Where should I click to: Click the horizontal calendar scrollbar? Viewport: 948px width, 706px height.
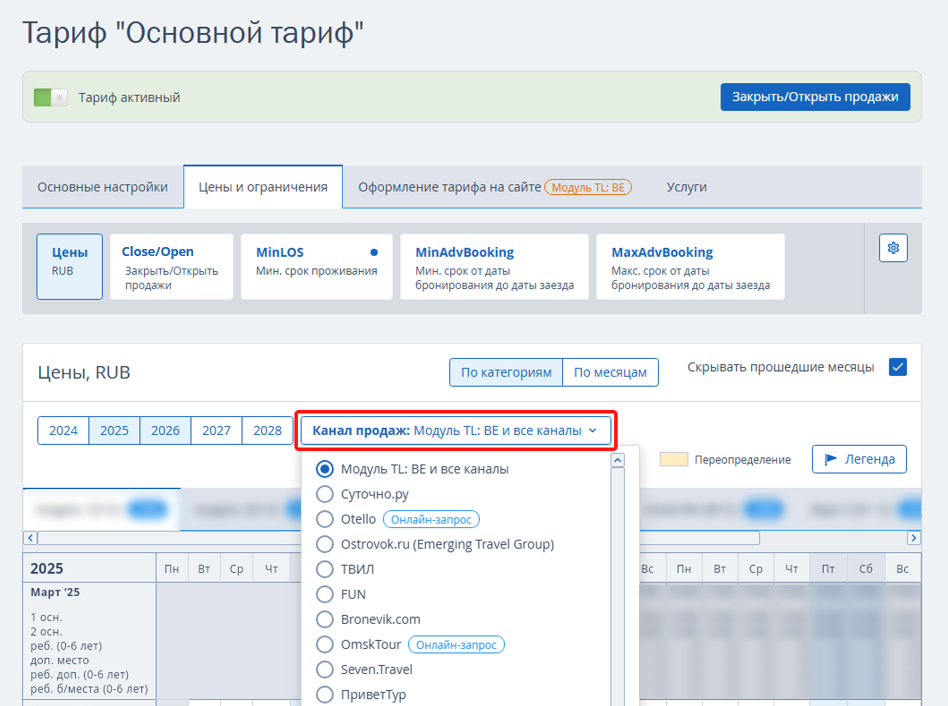400,538
